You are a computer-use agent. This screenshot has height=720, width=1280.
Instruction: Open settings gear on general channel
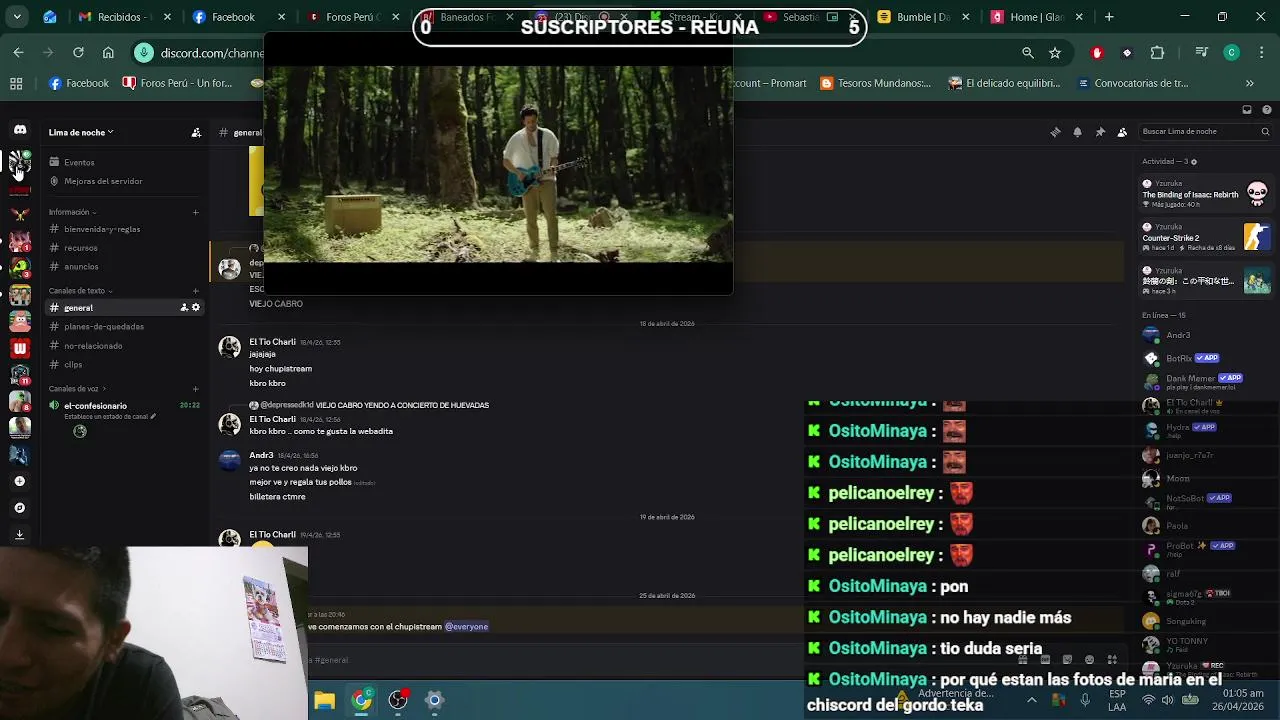coord(196,308)
